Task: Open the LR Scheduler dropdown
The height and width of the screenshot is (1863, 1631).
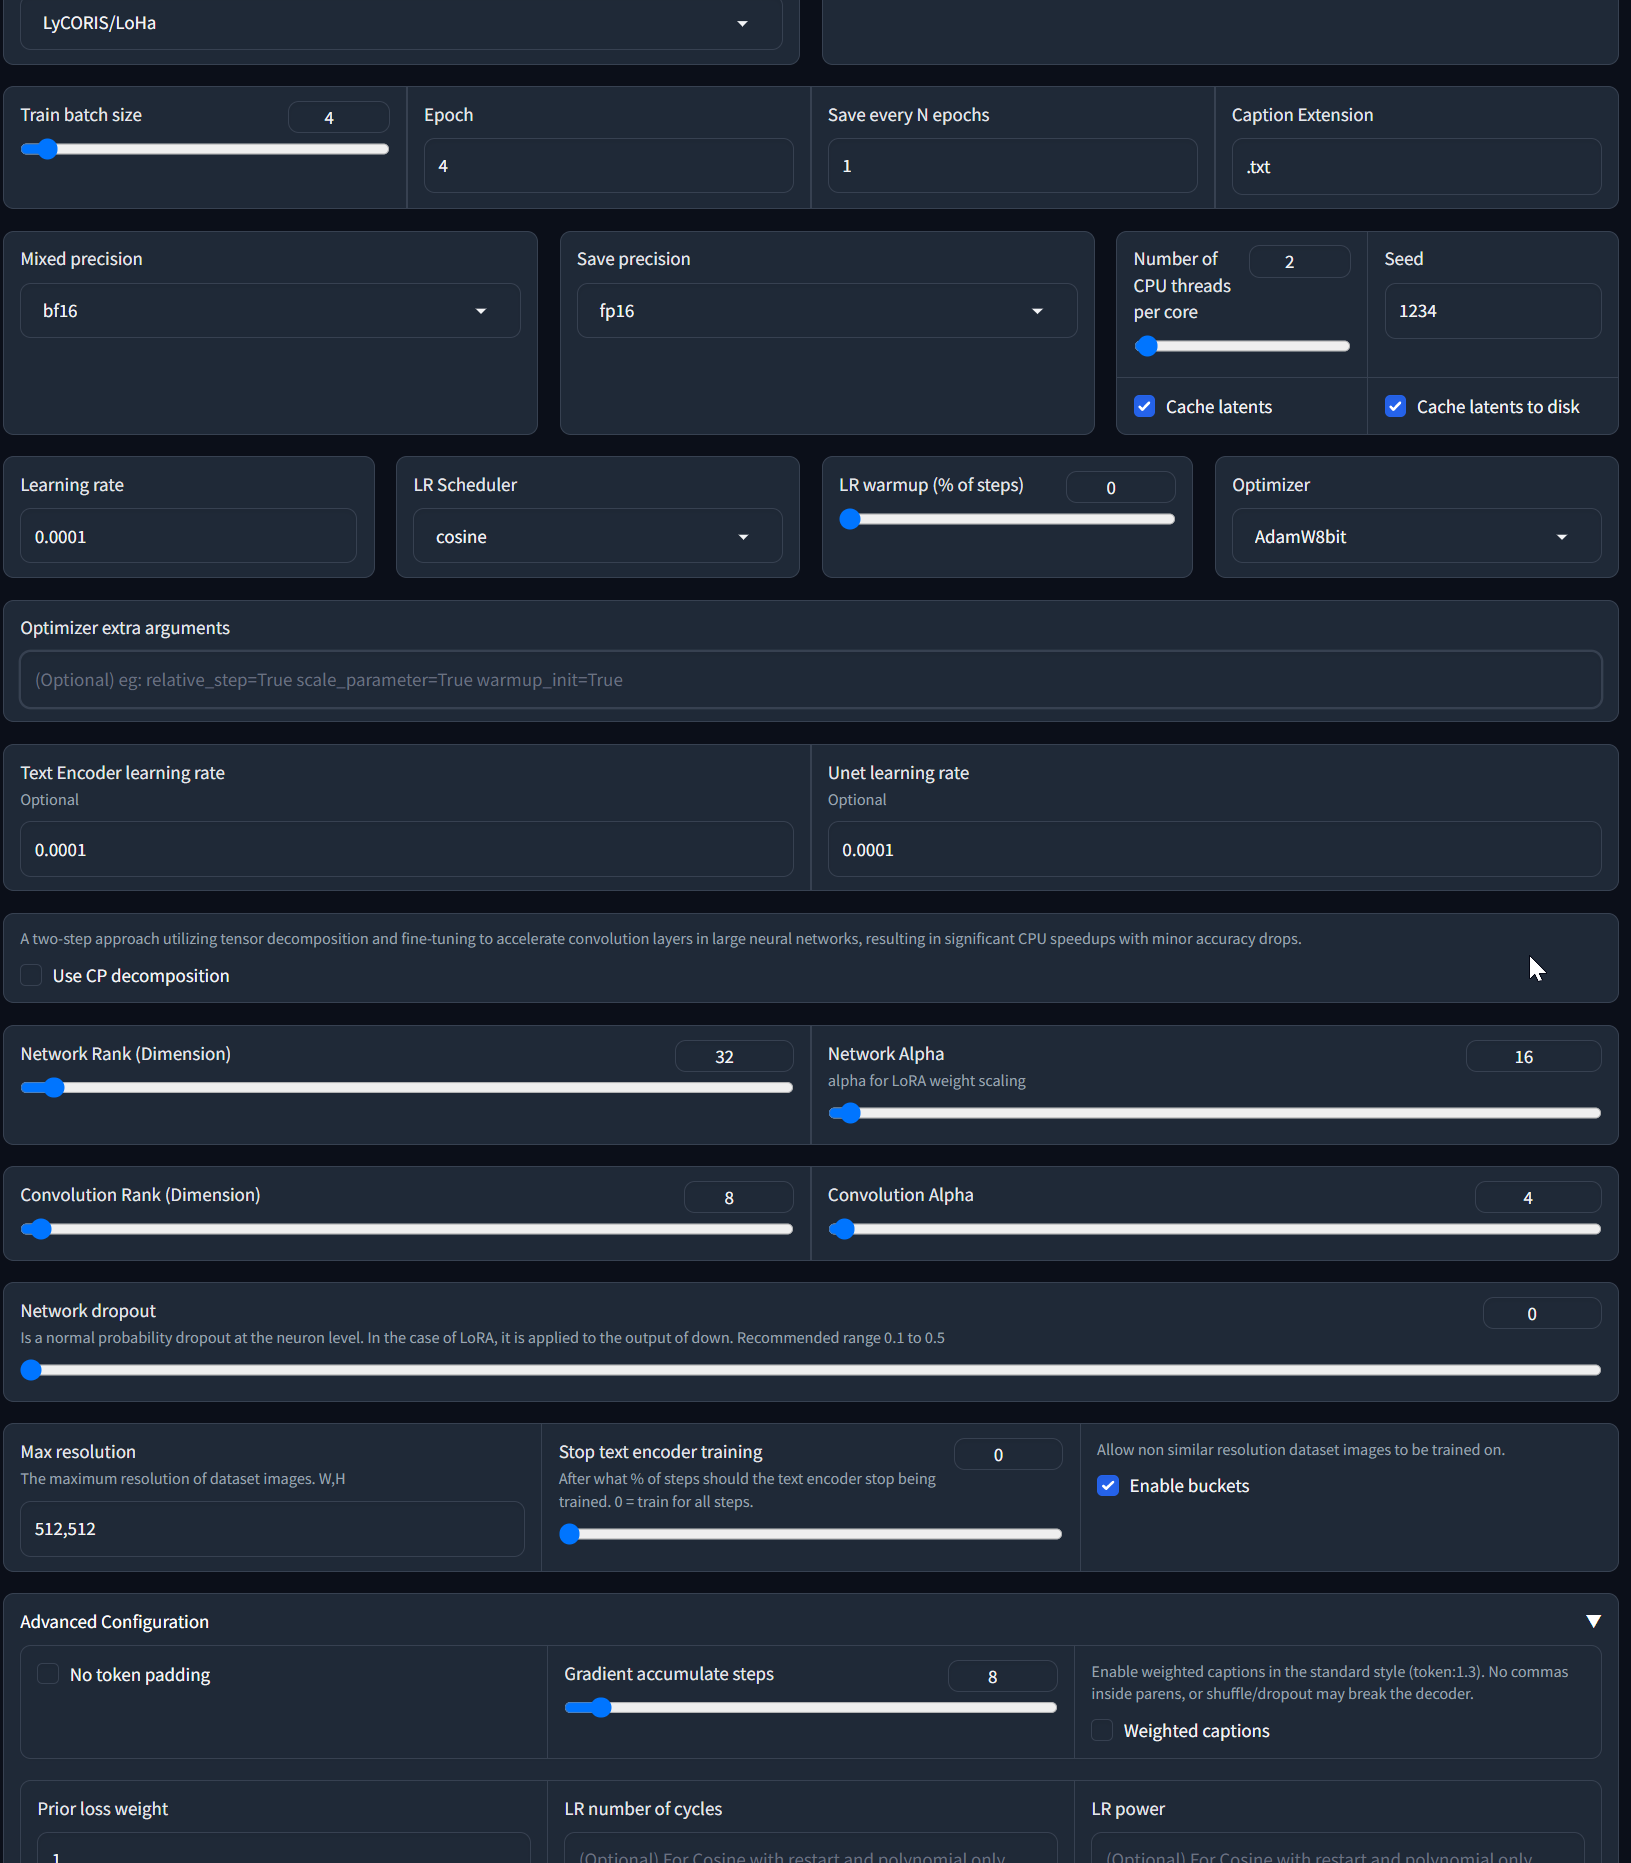Action: click(597, 536)
